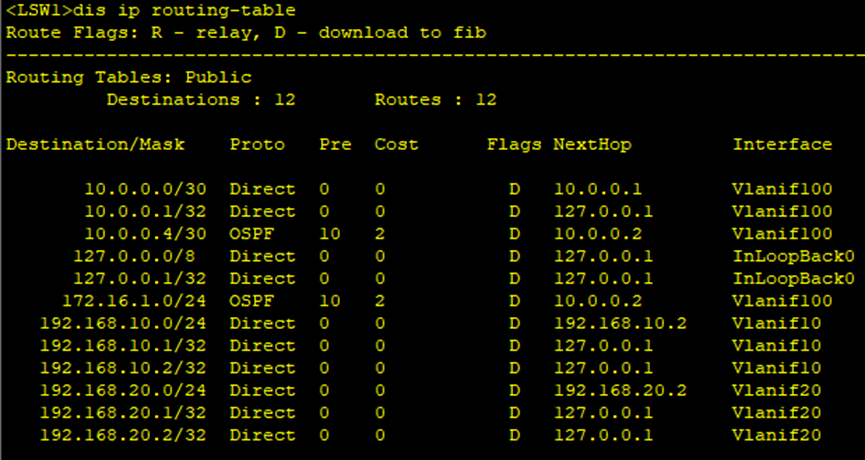
Task: Select destination "172.16.1.0/24"
Action: [134, 301]
